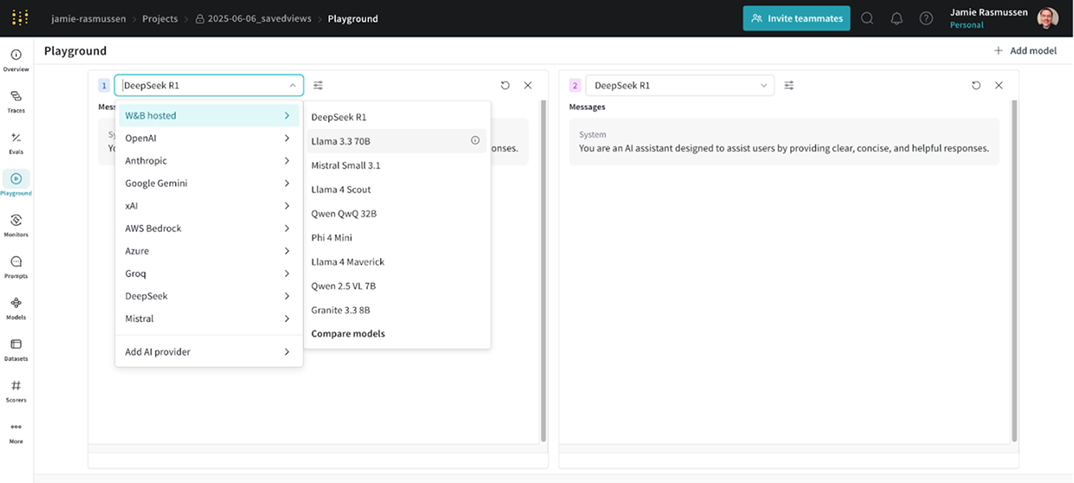Expand the Anthropic provider submenu
The width and height of the screenshot is (1074, 483).
209,161
